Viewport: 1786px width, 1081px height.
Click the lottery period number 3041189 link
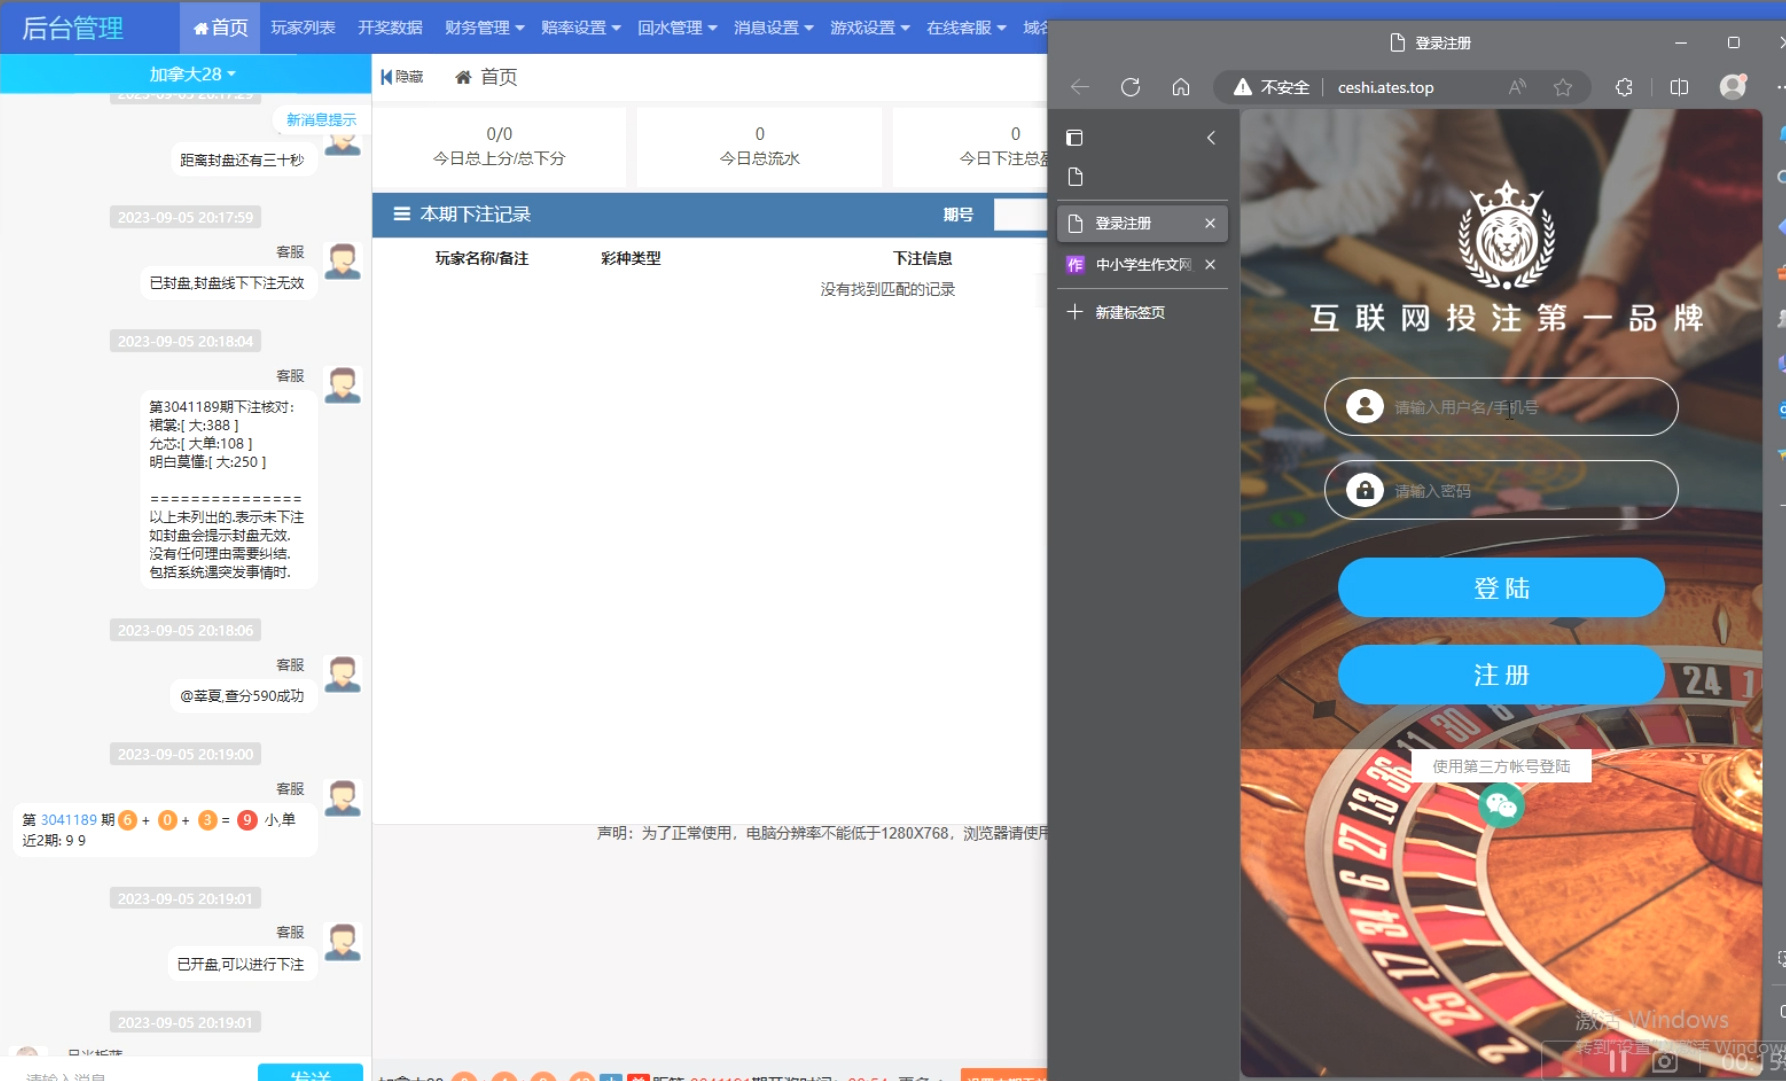point(69,820)
